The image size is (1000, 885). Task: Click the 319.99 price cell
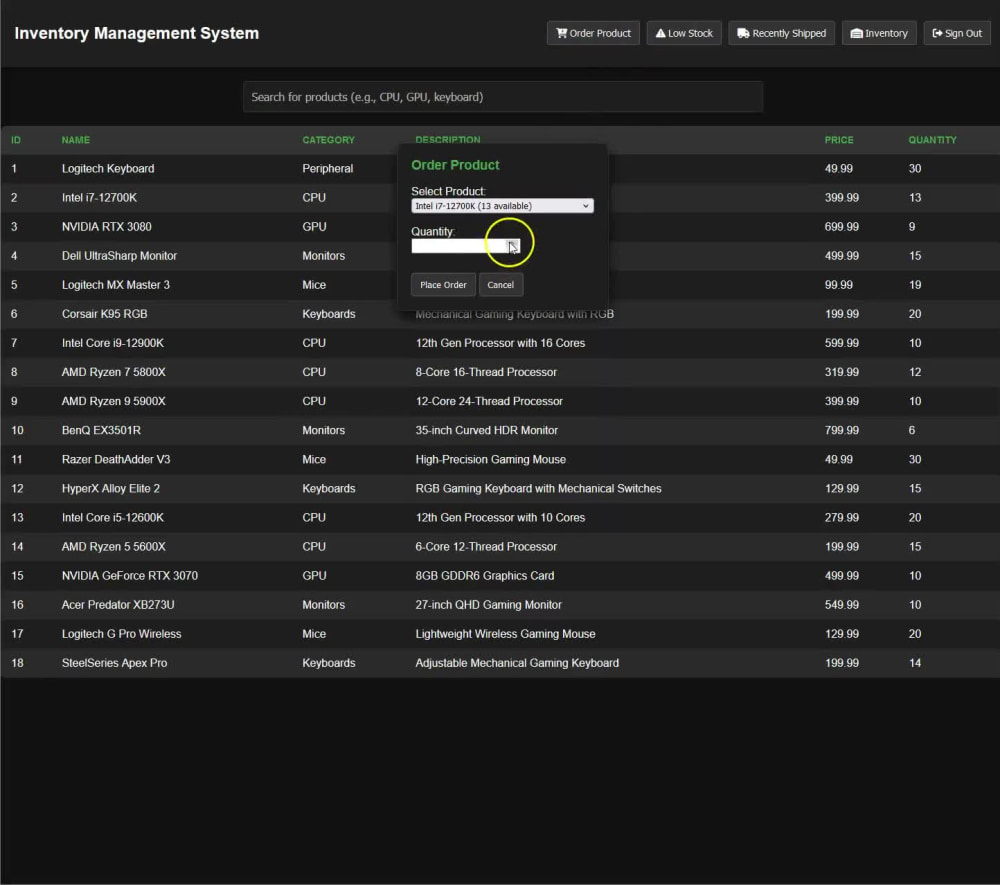(x=841, y=372)
